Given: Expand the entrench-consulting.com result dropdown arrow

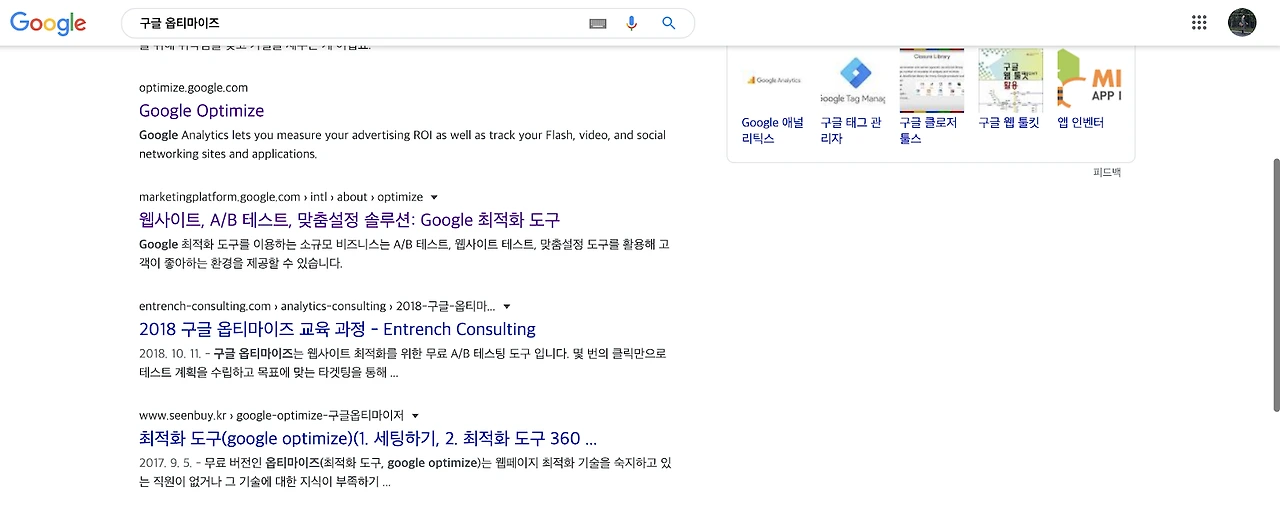Looking at the screenshot, I should coord(507,306).
